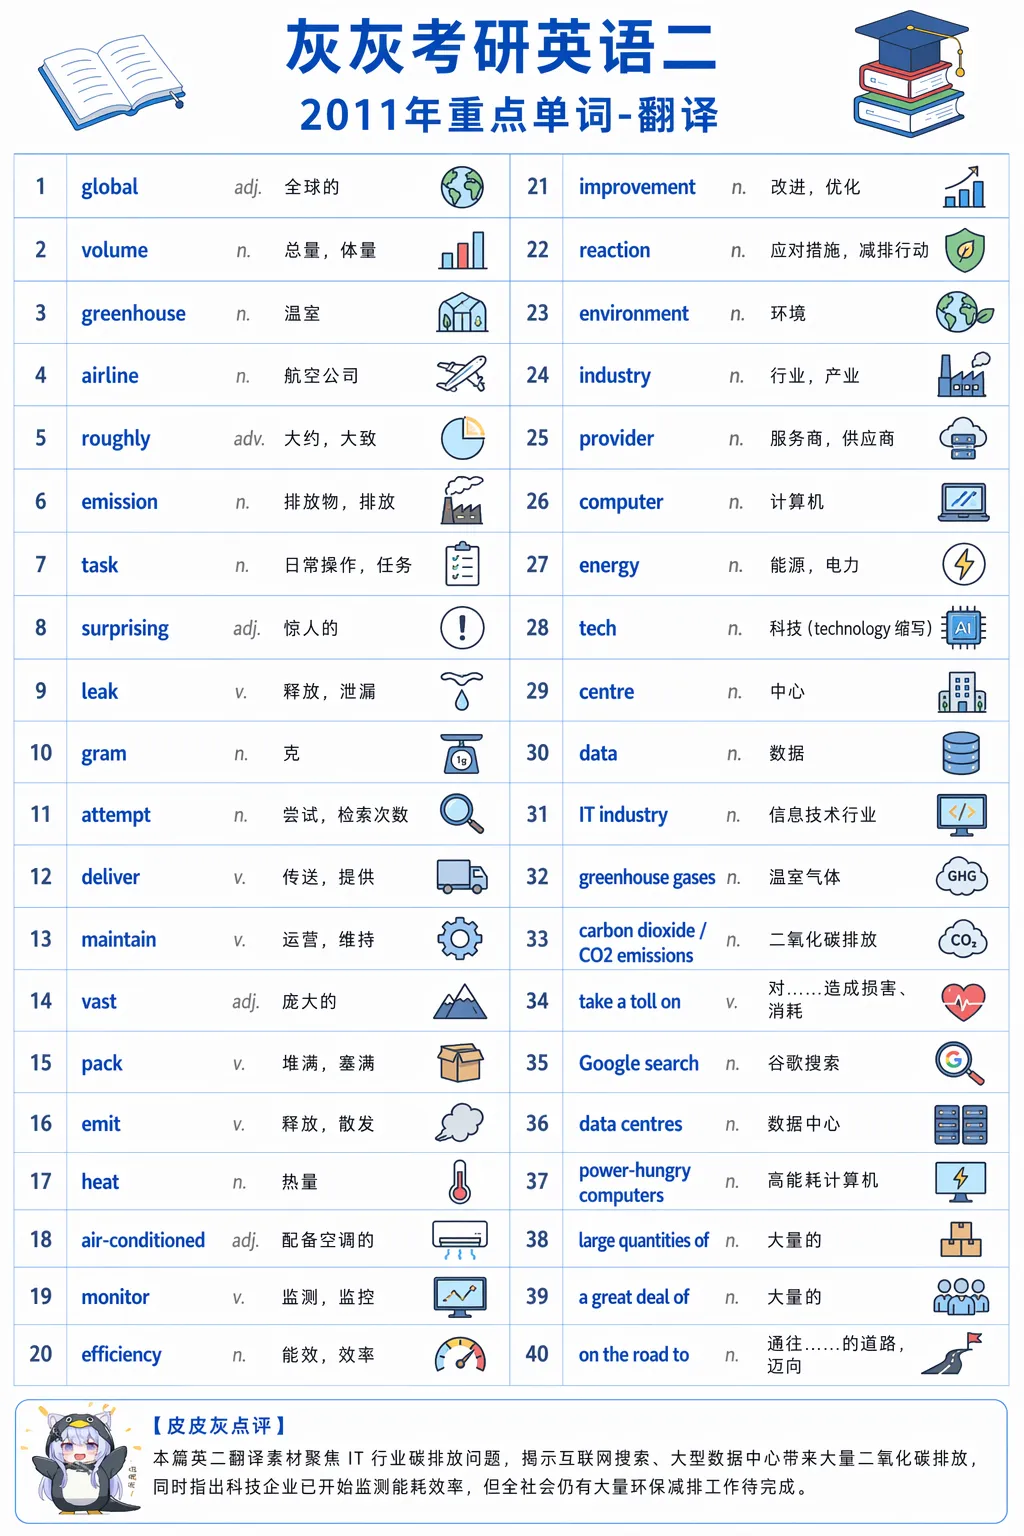Click the subtitle 2011年重点单词-翻译
Screen dimensions: 1024x1536
pyautogui.click(x=509, y=115)
